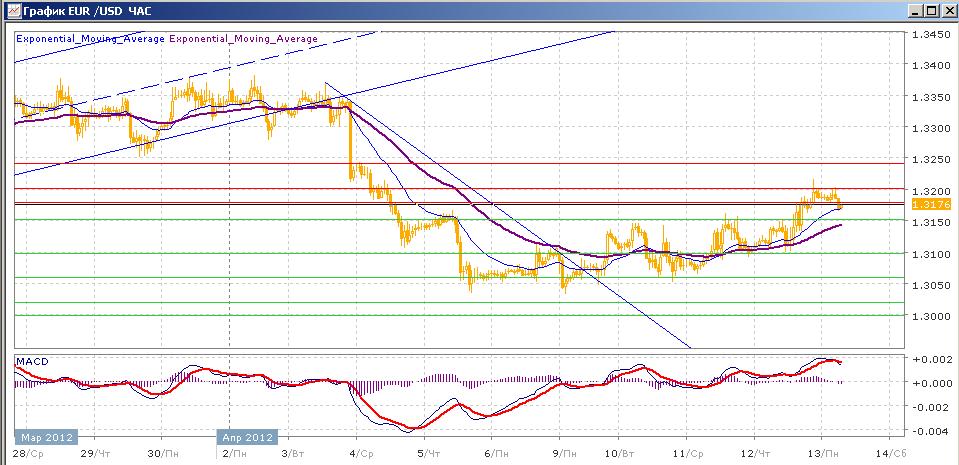959x465 pixels.
Task: Click the 10/Вт date label
Action: tap(620, 453)
